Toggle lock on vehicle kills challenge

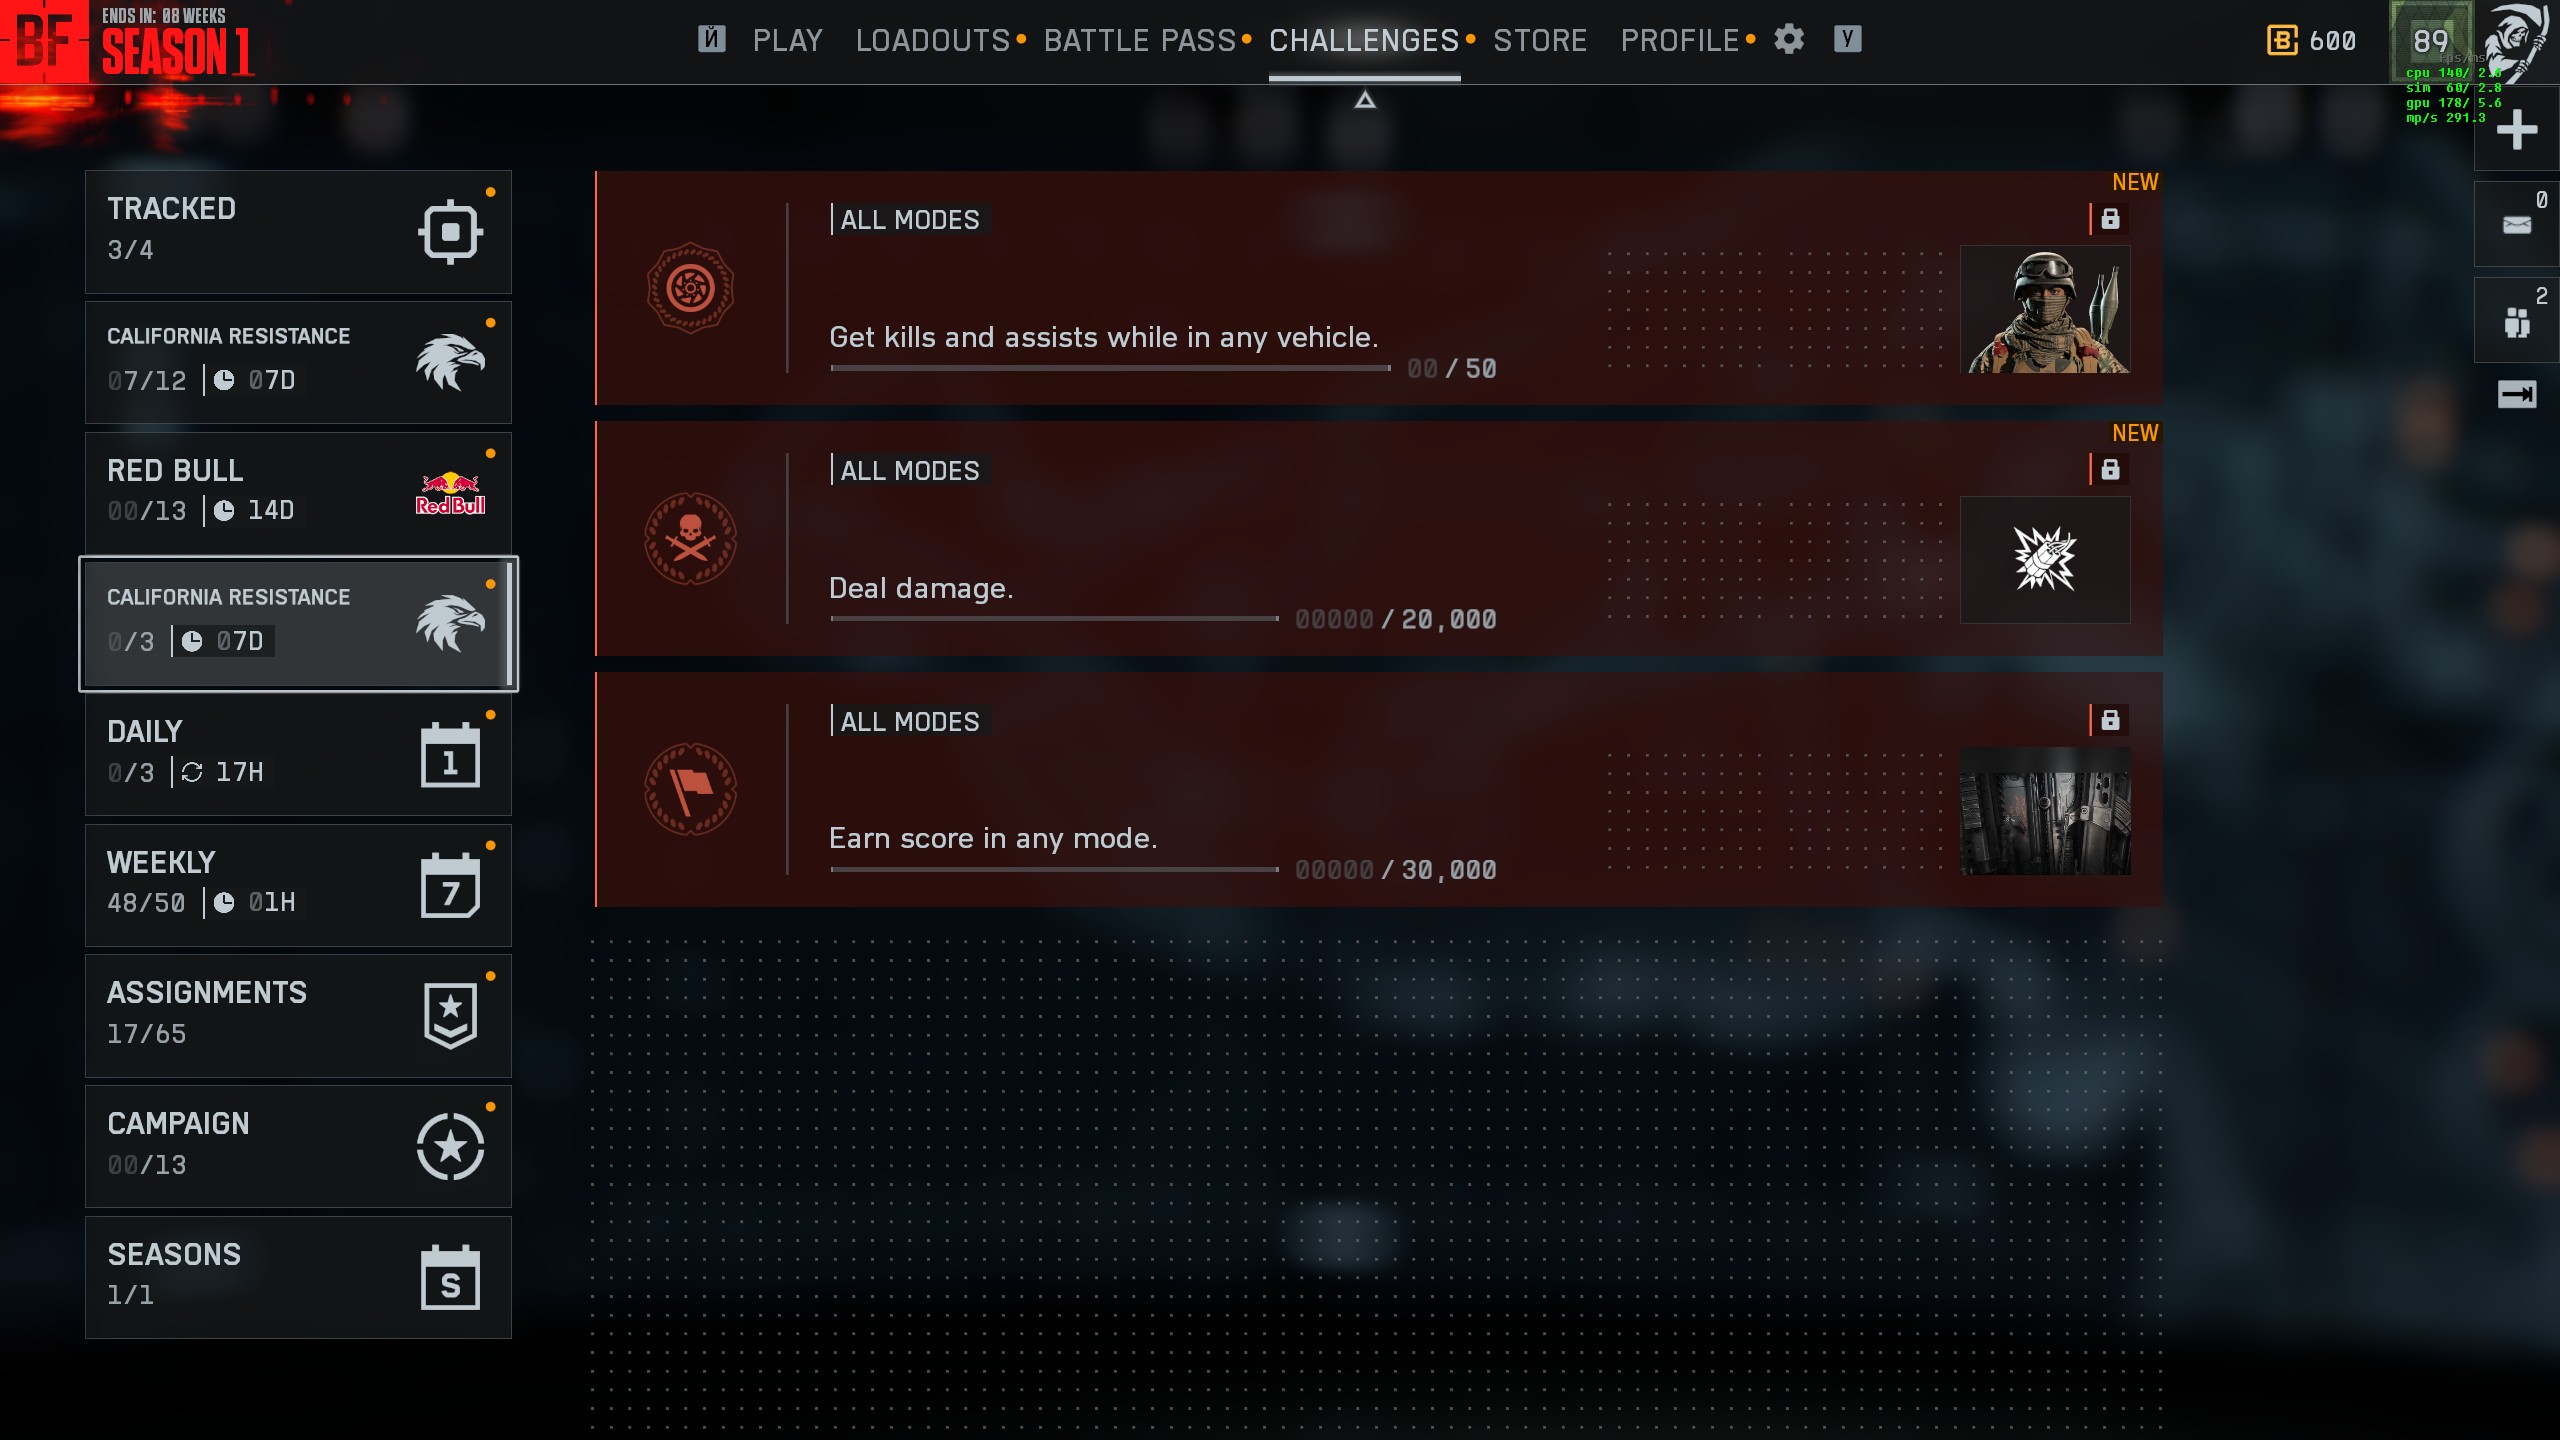click(2110, 219)
